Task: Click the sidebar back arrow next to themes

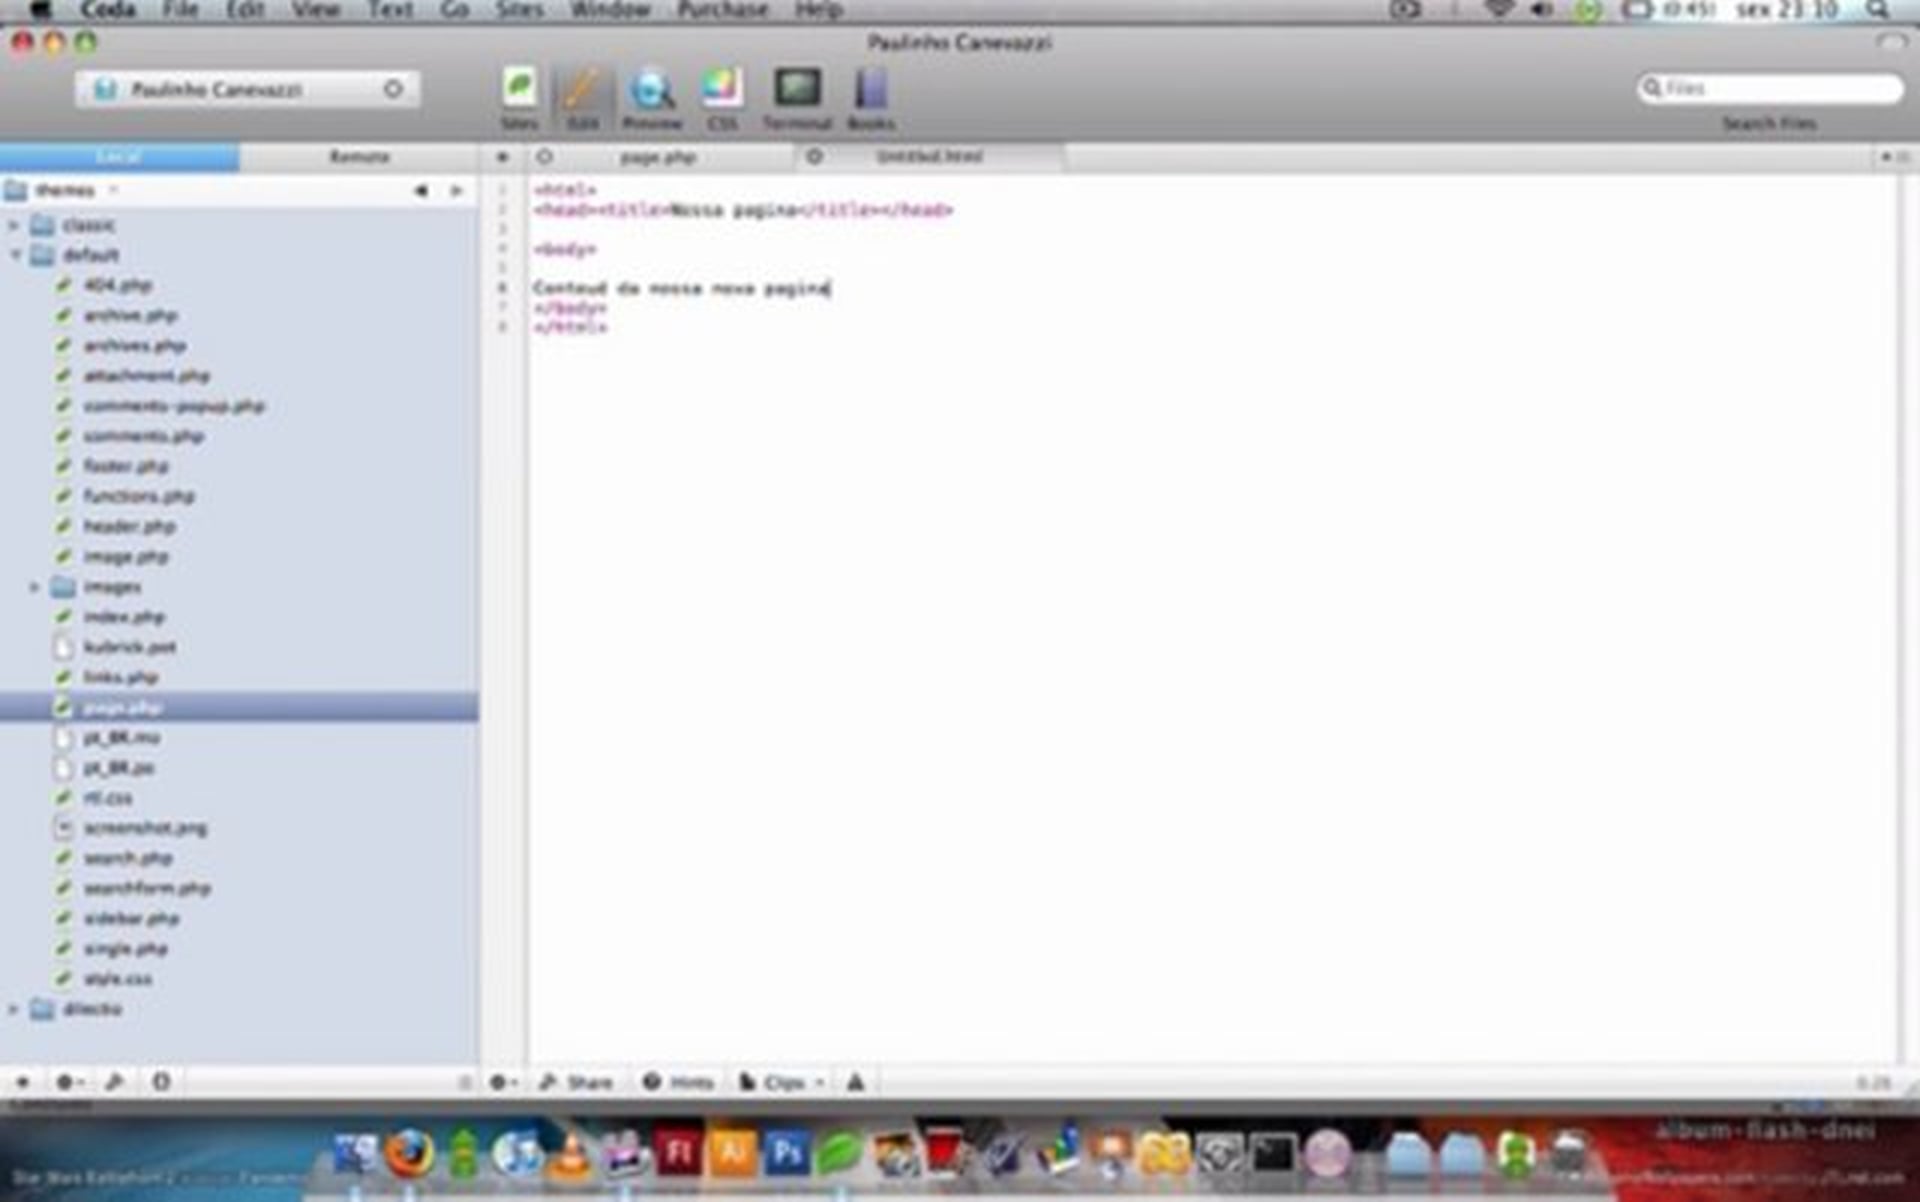Action: [x=421, y=190]
